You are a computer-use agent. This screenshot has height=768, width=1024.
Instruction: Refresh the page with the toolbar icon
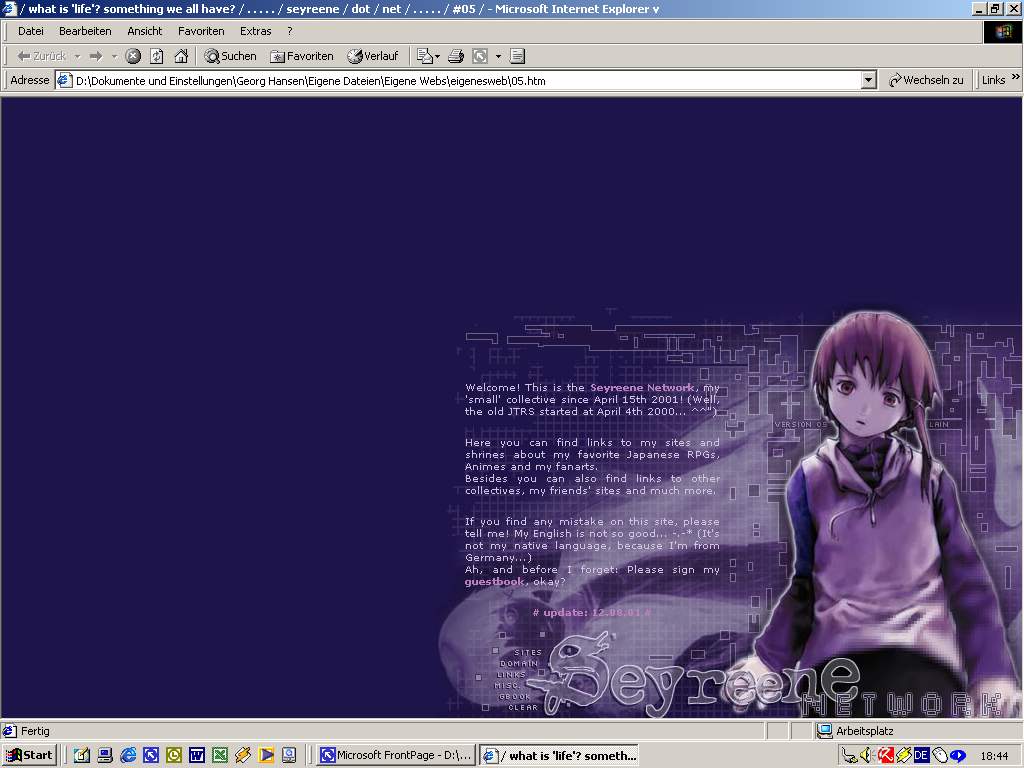tap(157, 56)
